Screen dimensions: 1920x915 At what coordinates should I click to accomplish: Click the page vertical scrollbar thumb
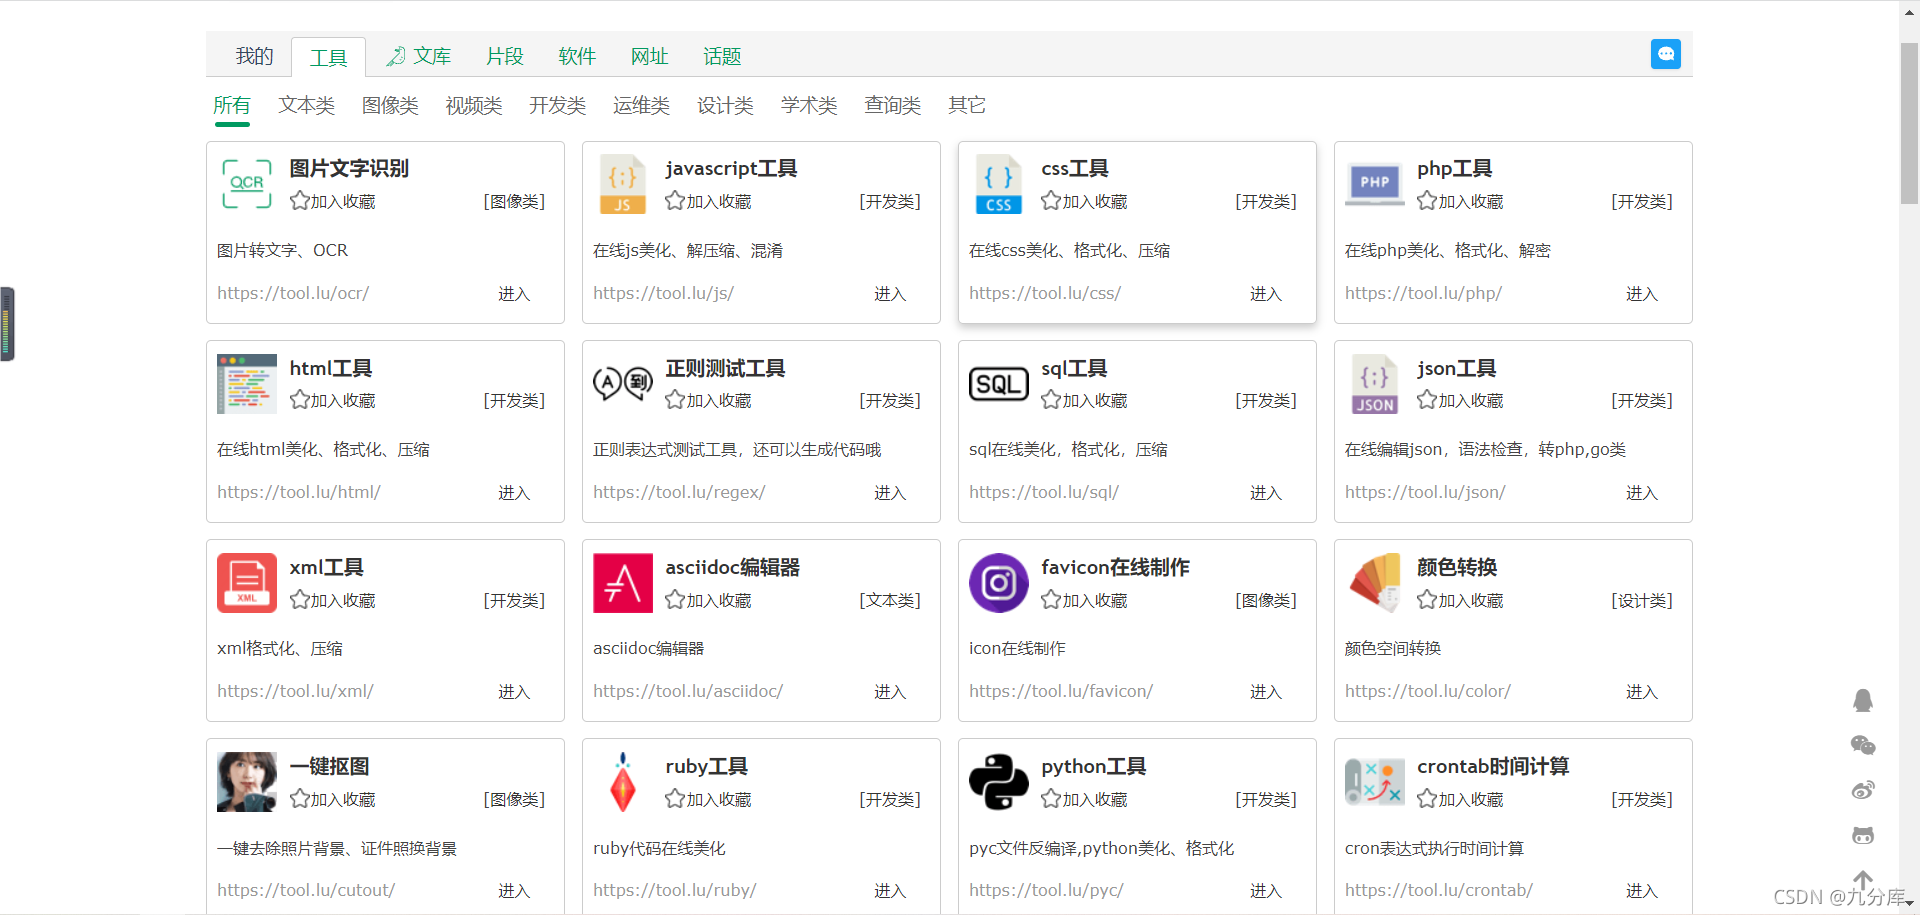1909,123
